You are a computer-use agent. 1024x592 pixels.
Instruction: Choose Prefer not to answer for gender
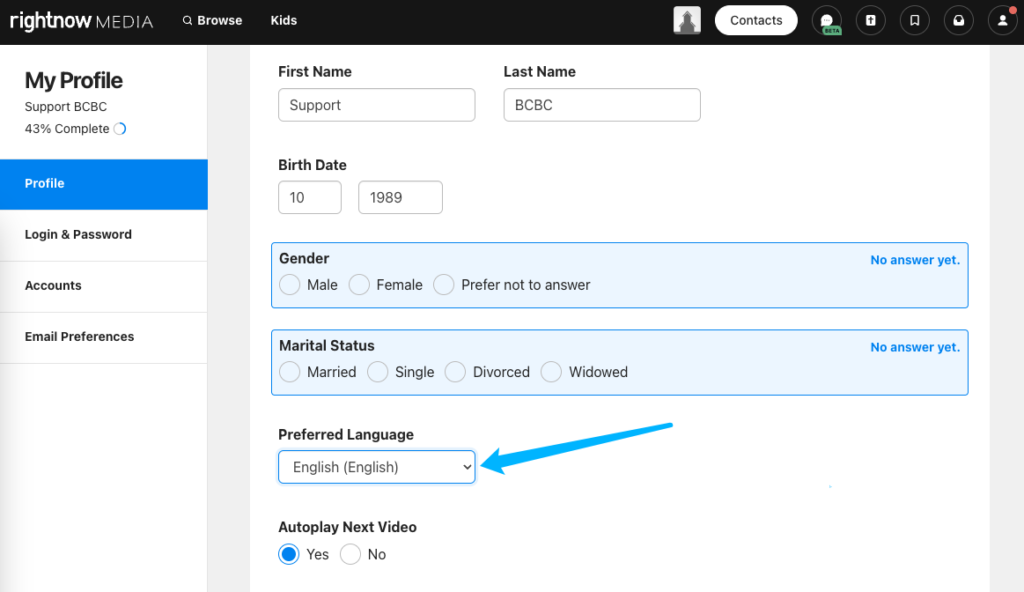tap(443, 285)
